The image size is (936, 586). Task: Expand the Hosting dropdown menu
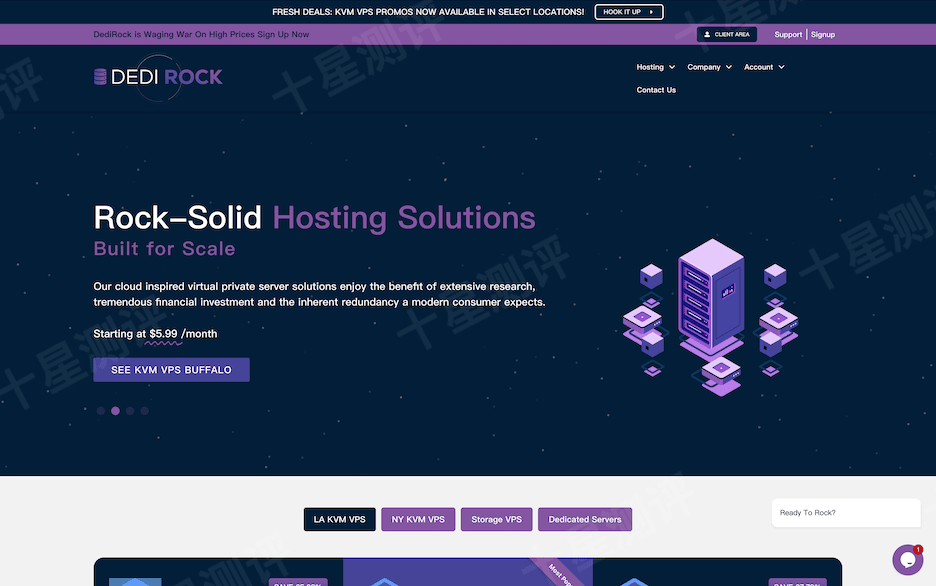(x=655, y=67)
